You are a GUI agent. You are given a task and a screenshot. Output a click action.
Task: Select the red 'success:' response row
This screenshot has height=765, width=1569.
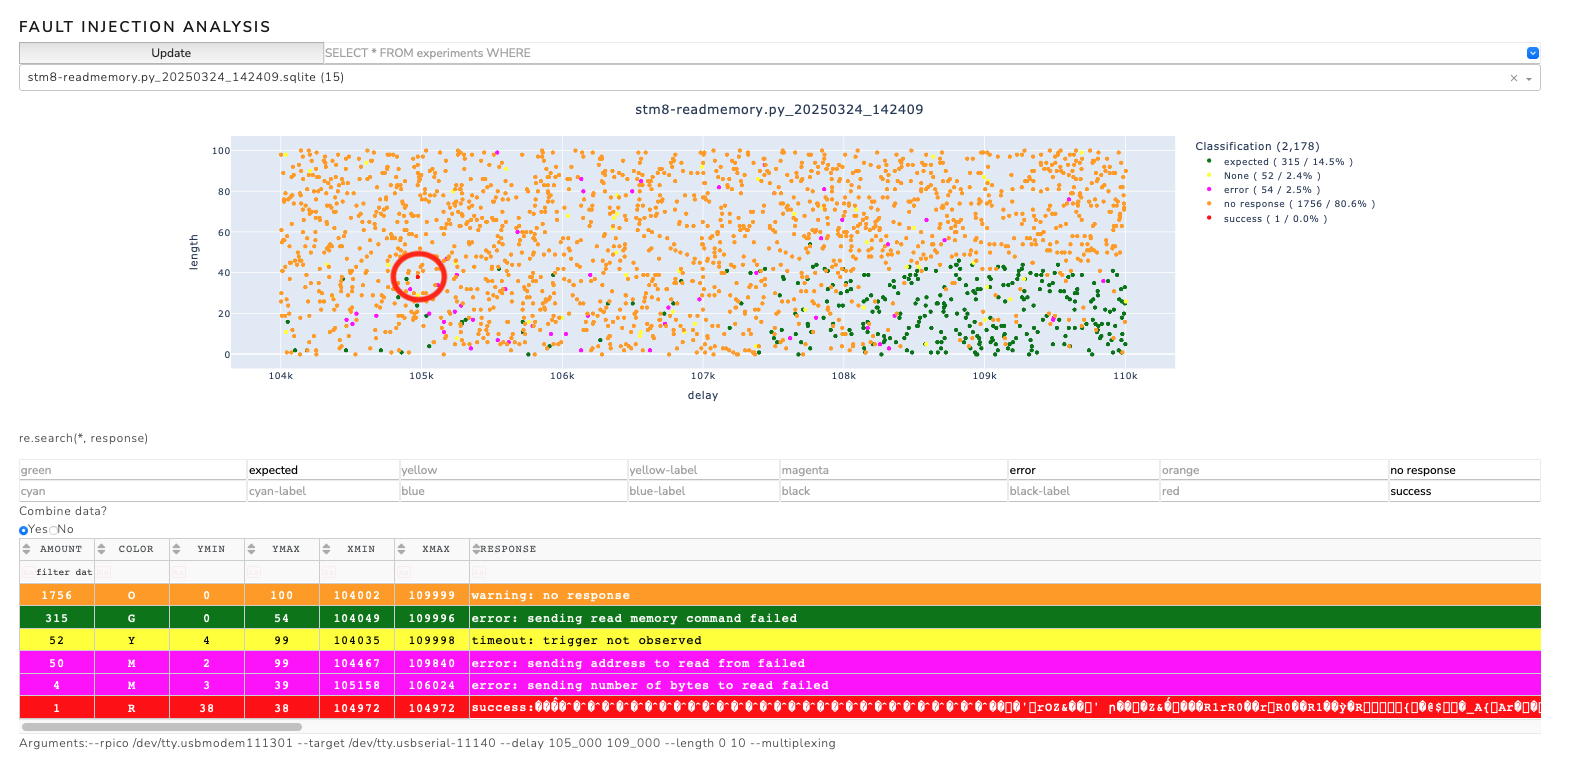(780, 708)
